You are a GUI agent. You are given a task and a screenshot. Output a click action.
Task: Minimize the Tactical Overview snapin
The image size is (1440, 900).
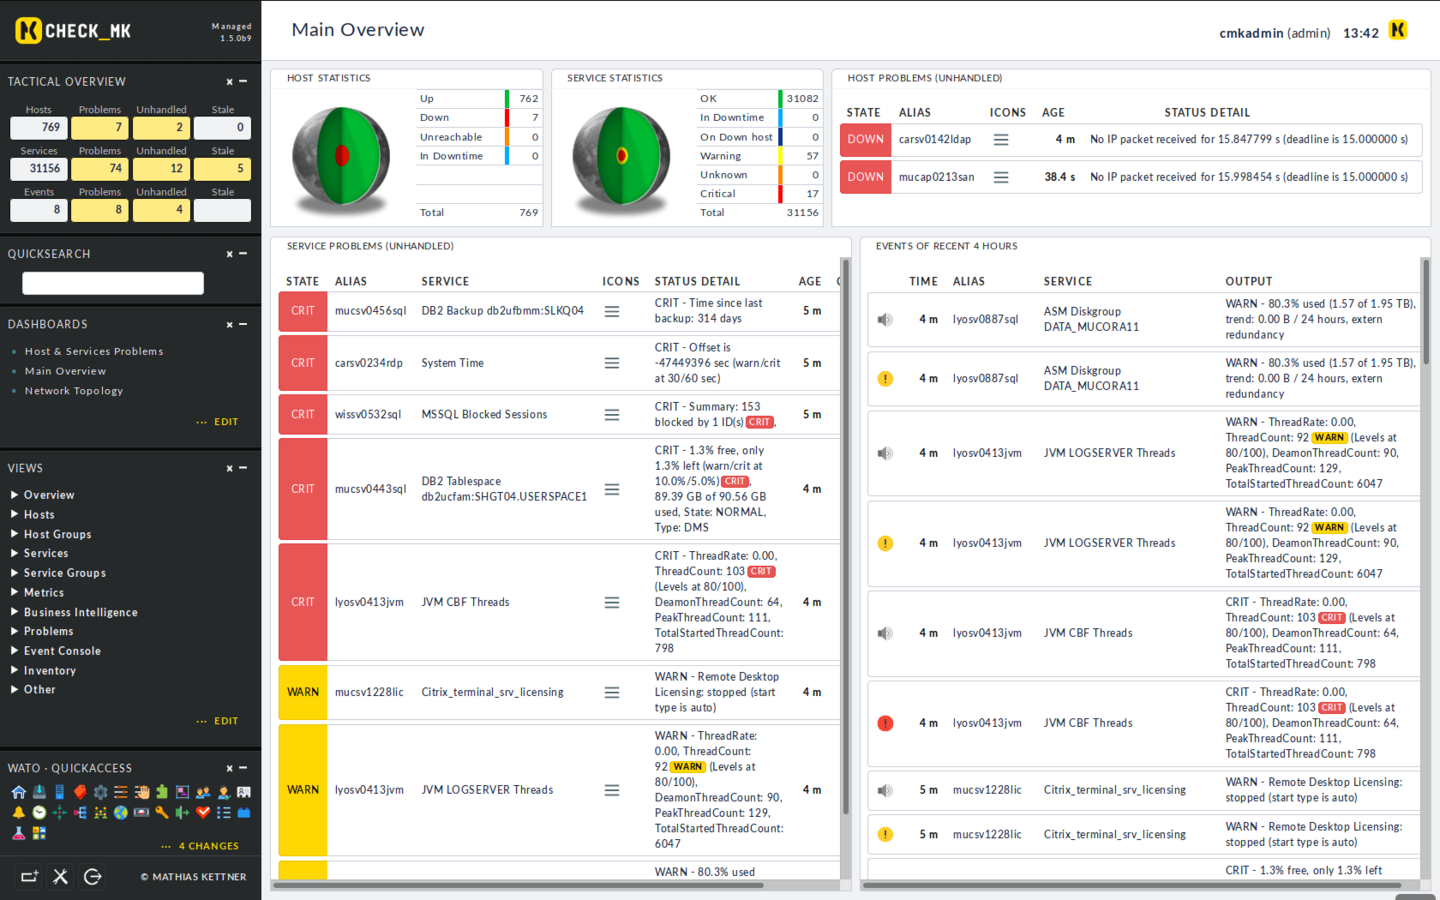[x=243, y=82]
